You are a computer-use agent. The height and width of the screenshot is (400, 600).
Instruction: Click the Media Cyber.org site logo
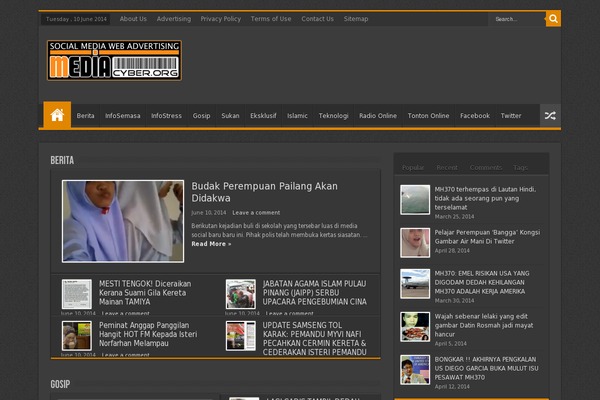coord(114,60)
